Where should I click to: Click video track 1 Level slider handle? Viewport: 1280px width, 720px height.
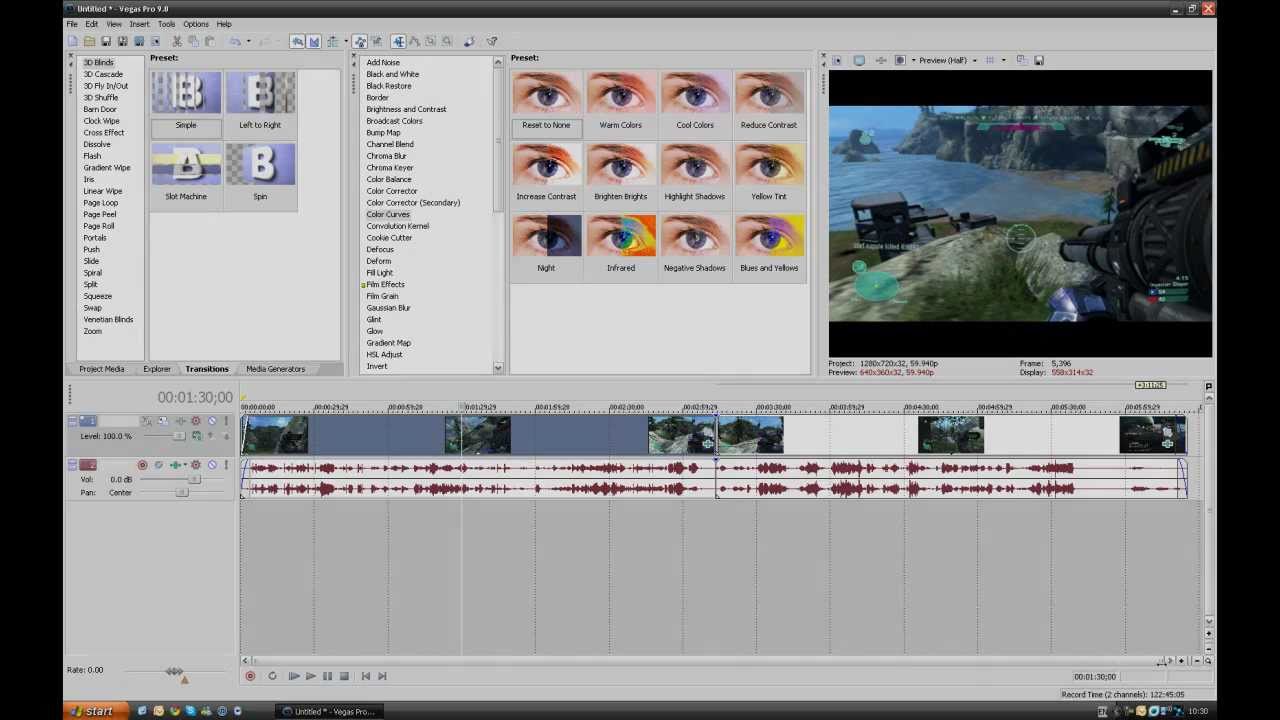(179, 436)
